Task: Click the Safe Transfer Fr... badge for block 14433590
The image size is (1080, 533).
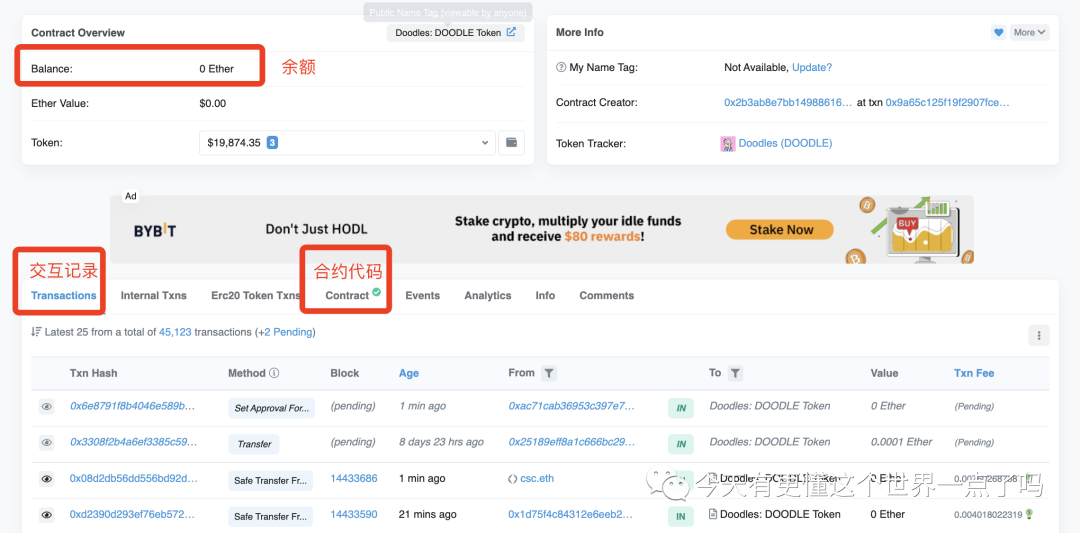Action: coord(270,516)
